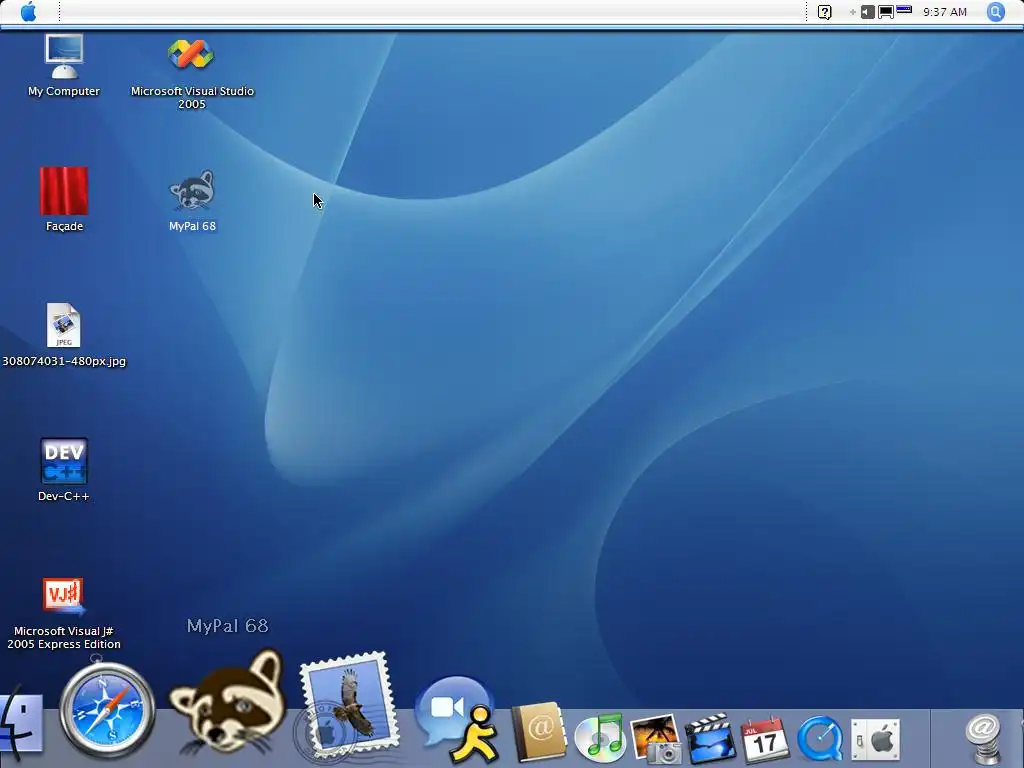
Task: Click the monitor display tray icon
Action: pos(886,12)
